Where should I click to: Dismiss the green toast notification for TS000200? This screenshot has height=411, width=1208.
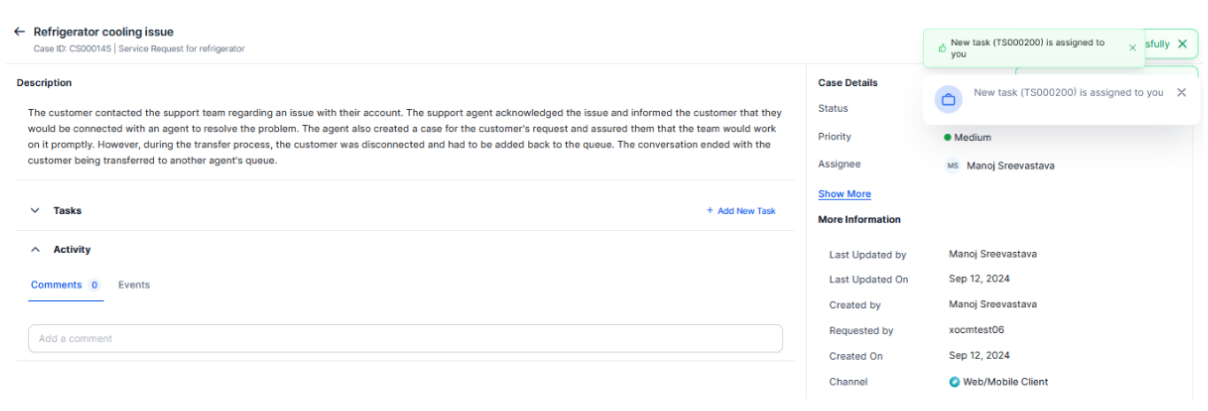[x=1132, y=48]
